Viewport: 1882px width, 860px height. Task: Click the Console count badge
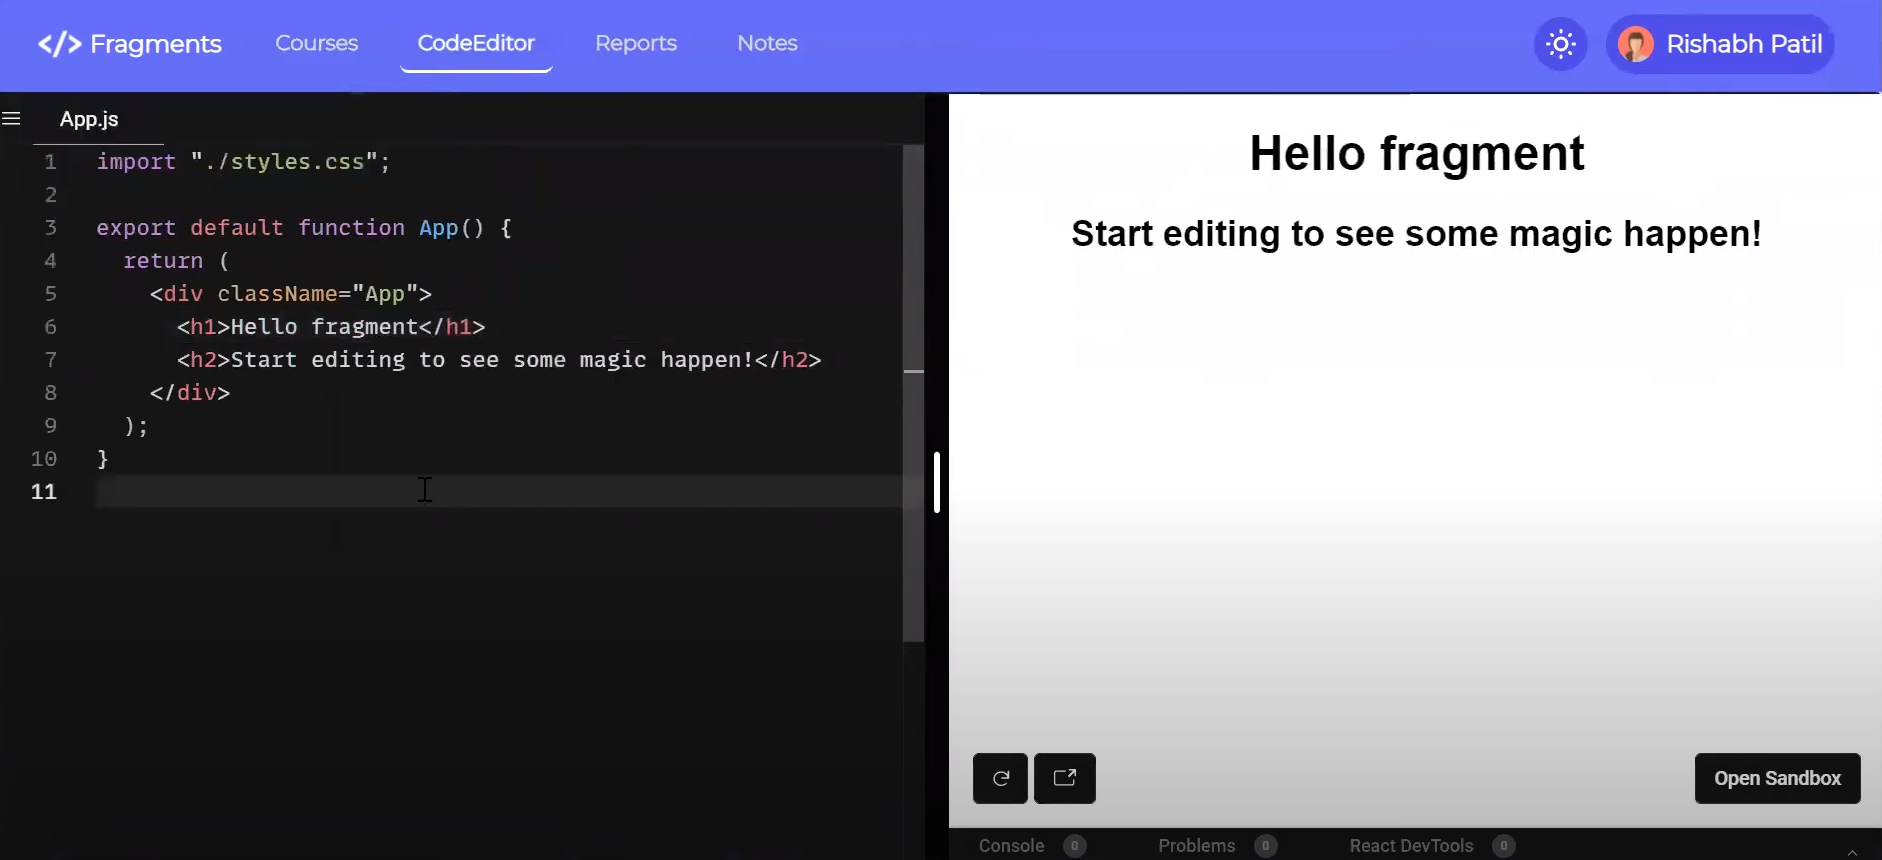point(1074,846)
